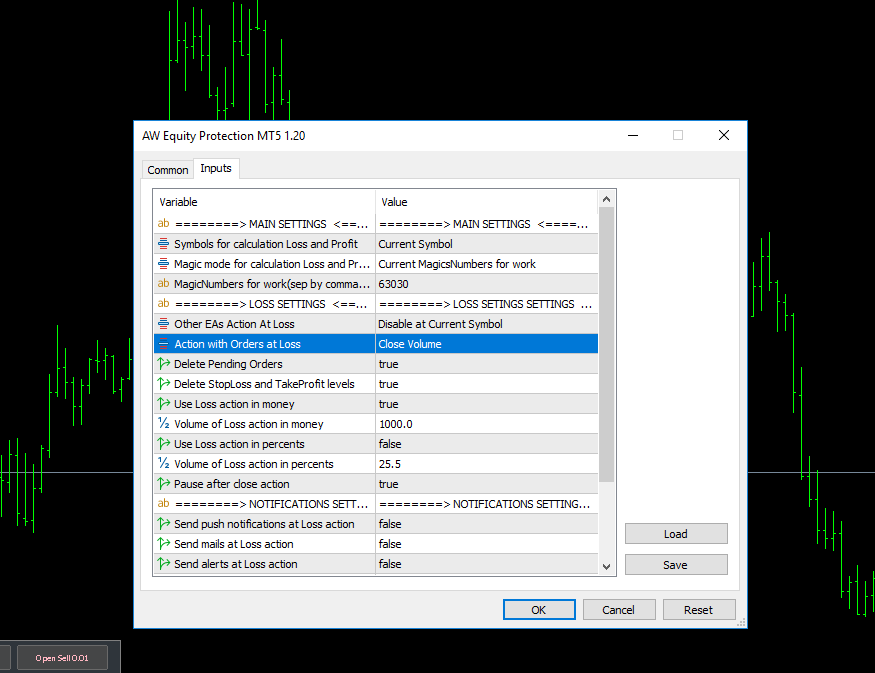Maximize the AW Equity Protection dialog
Viewport: 875px width, 673px height.
point(677,135)
